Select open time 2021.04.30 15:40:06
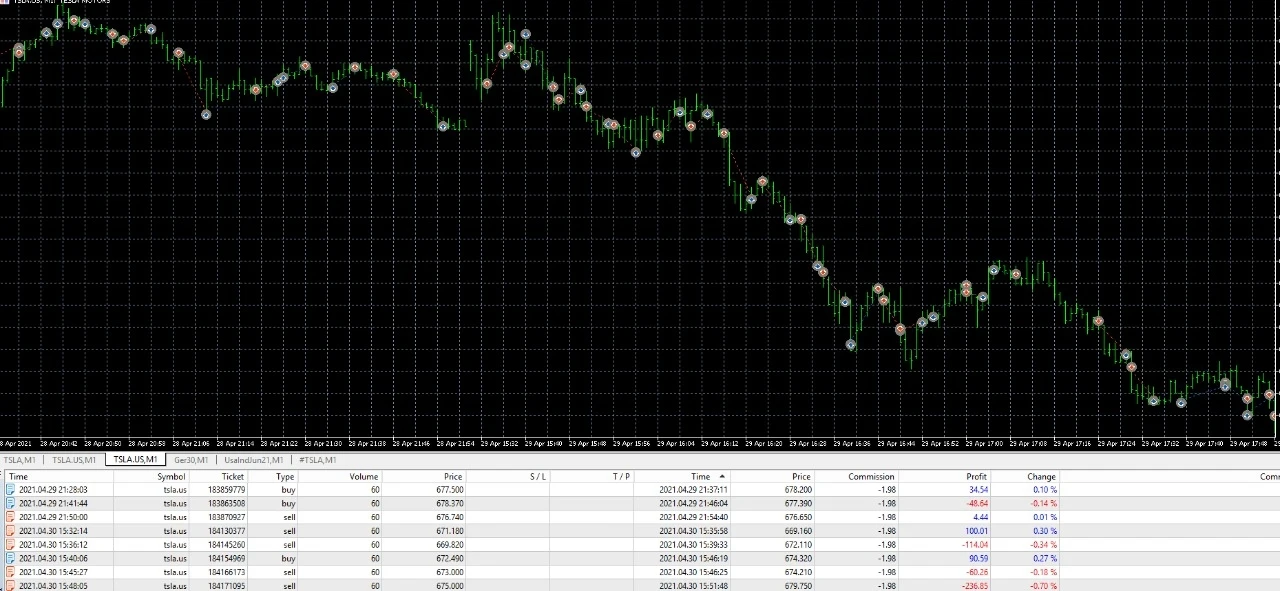 pyautogui.click(x=53, y=558)
